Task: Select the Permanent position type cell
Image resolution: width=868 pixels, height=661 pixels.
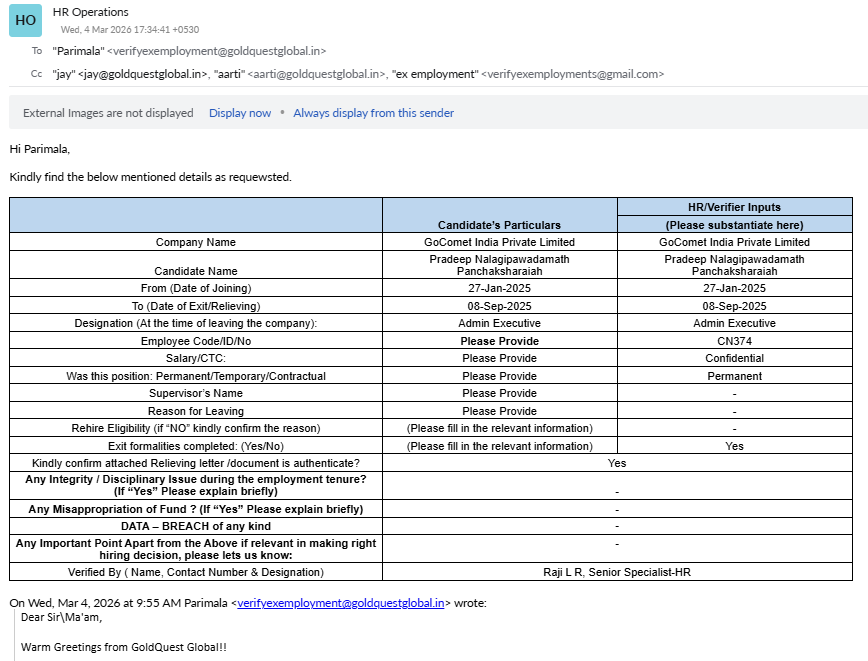Action: (734, 376)
